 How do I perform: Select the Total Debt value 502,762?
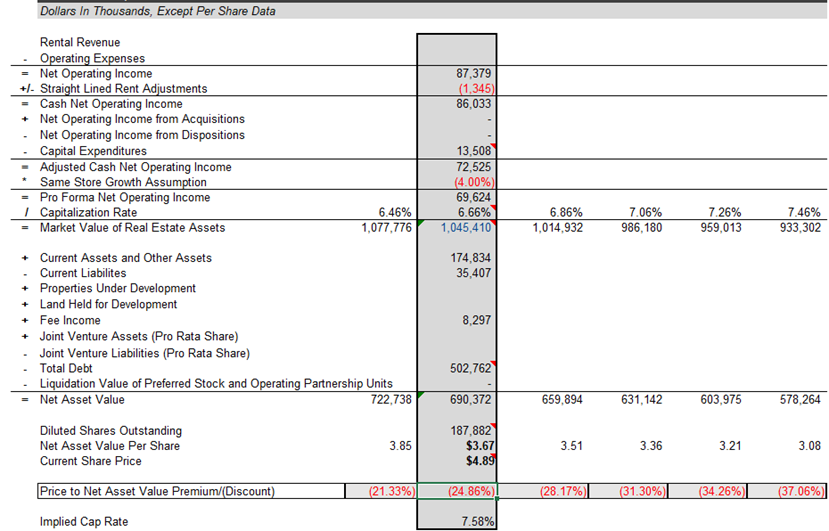coord(471,369)
